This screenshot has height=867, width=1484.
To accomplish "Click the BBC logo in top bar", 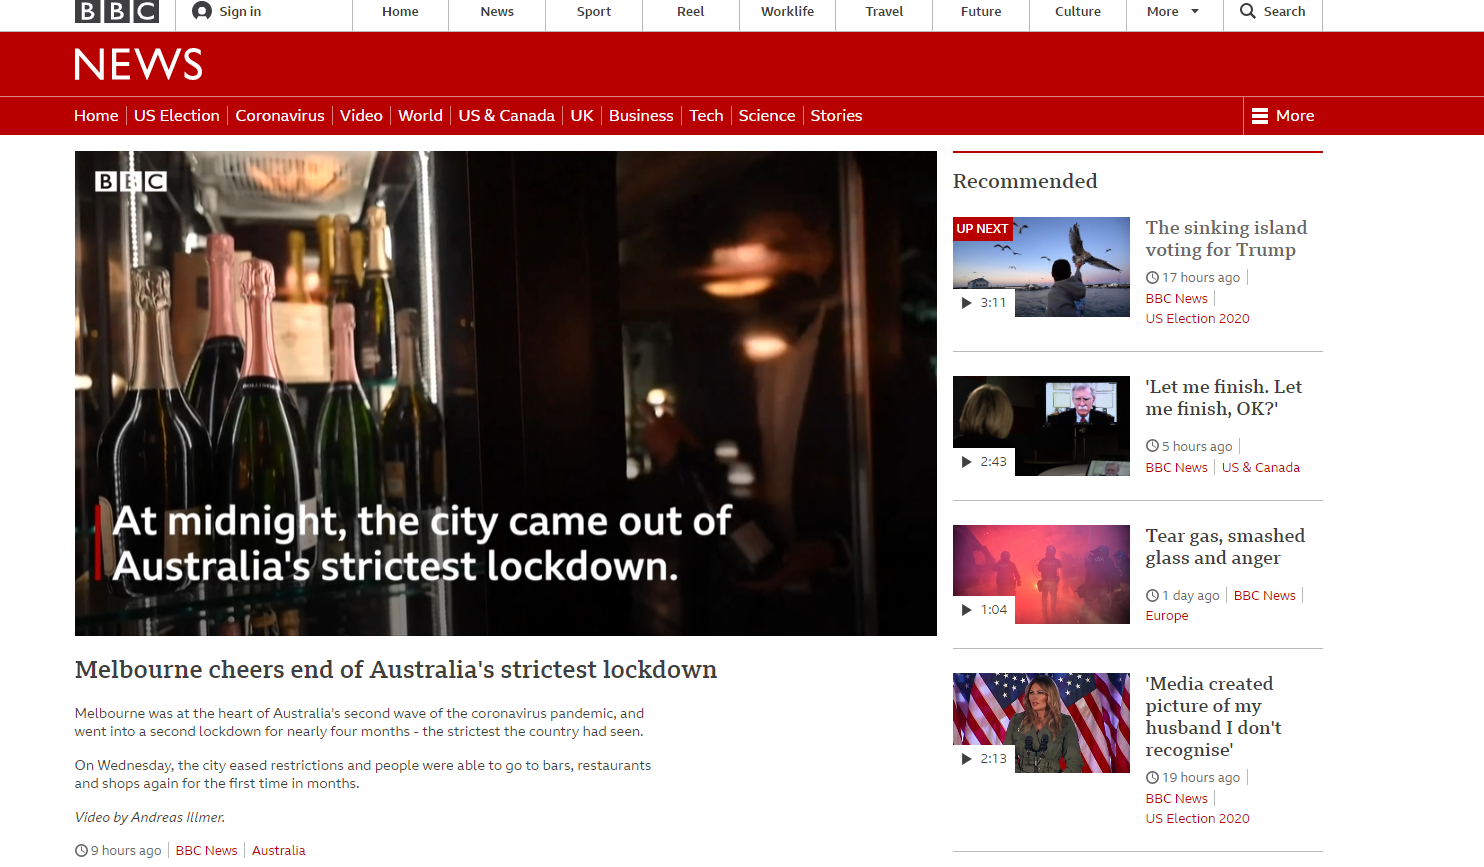I will coord(117,11).
